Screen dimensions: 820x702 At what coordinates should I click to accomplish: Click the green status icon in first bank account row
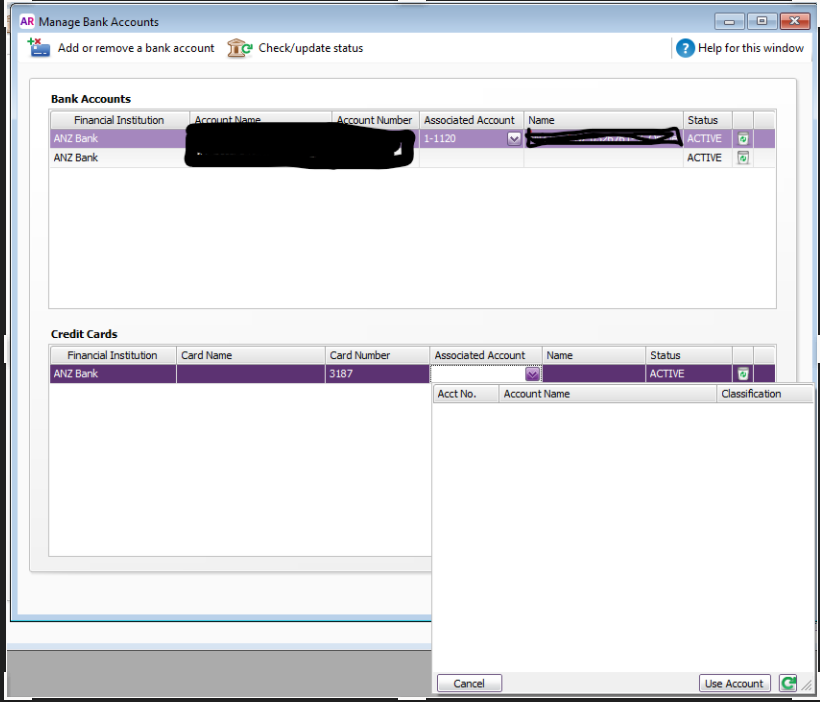[x=743, y=139]
